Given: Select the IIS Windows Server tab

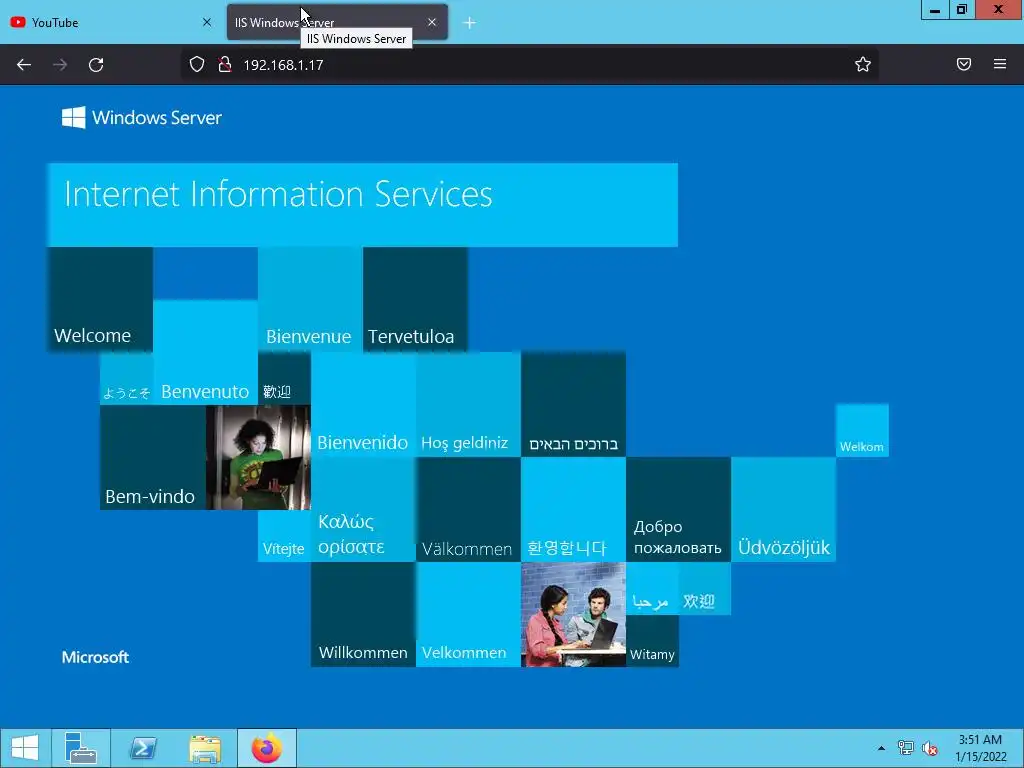Looking at the screenshot, I should click(337, 22).
